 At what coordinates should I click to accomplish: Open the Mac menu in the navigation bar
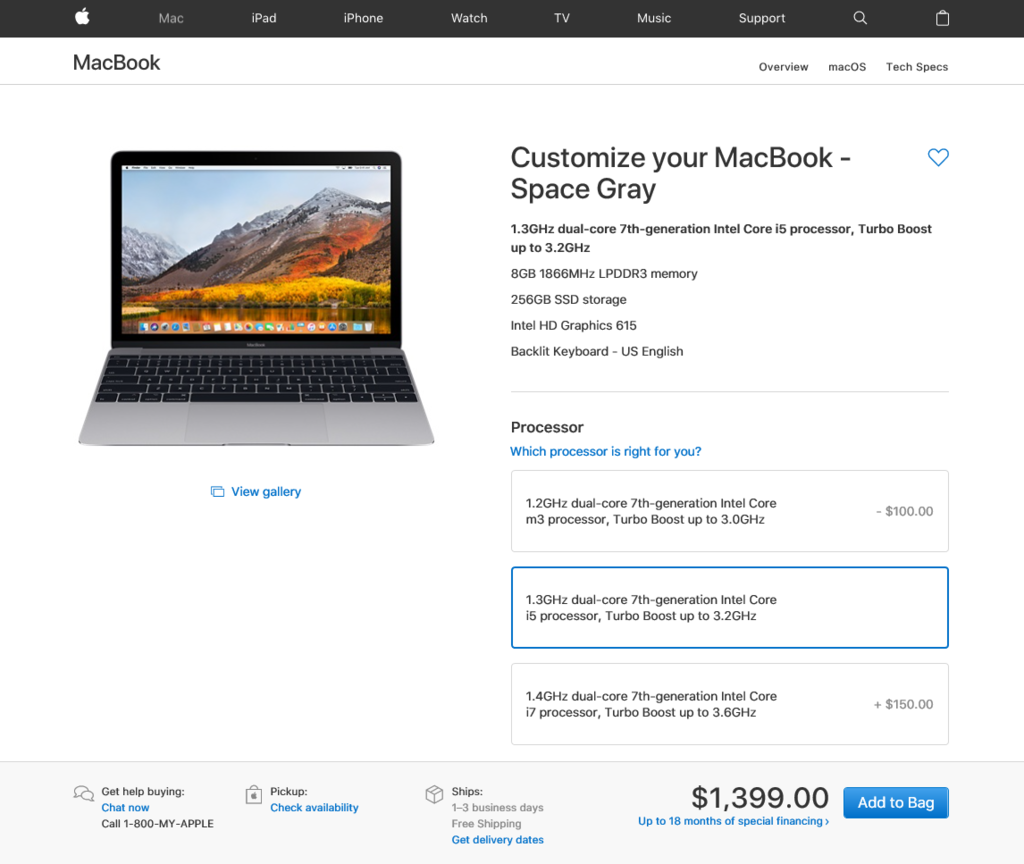(x=171, y=18)
